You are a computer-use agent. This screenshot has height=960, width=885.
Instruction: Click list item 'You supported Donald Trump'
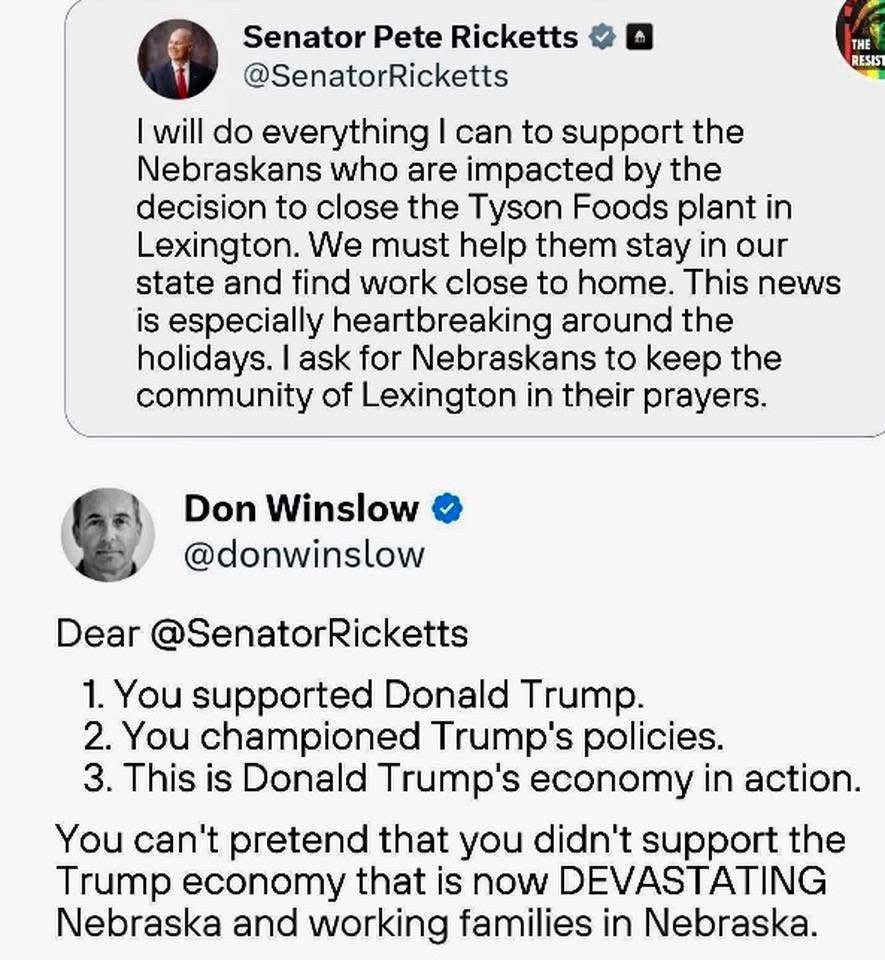click(x=372, y=694)
